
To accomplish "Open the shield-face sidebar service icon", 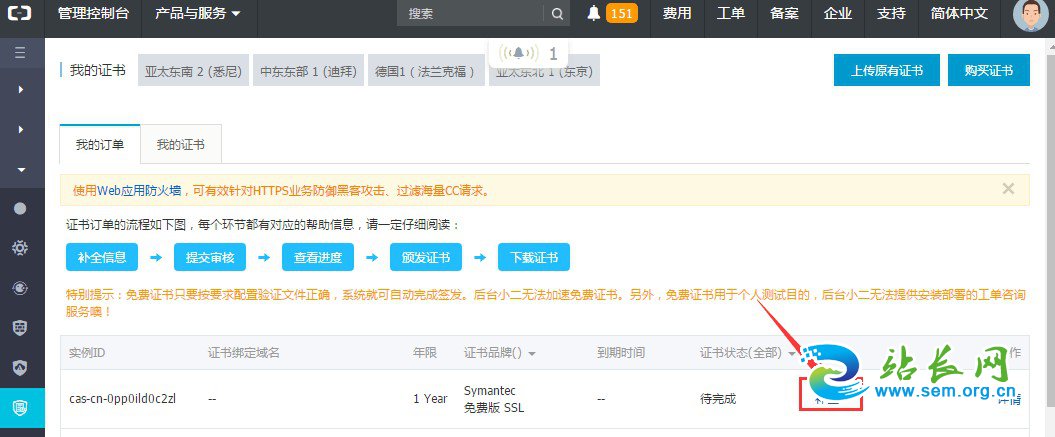I will (20, 328).
